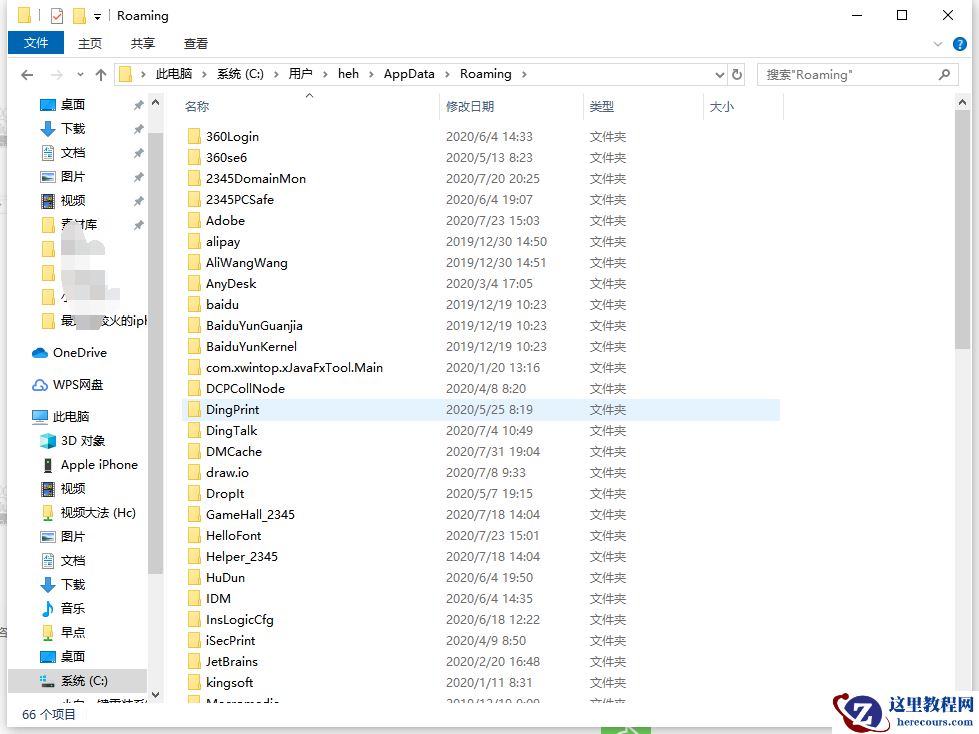
Task: Select the kingsoft folder
Action: (229, 682)
